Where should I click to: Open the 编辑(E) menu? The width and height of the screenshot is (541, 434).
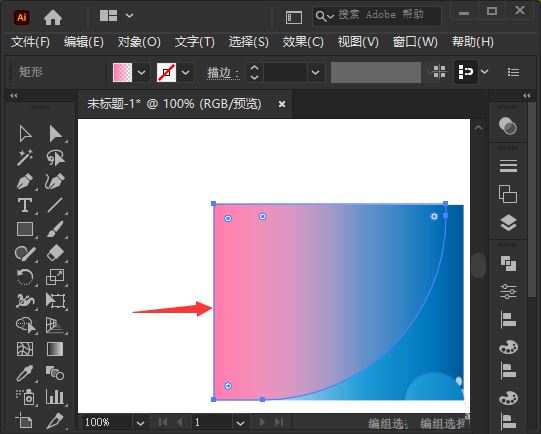(83, 42)
